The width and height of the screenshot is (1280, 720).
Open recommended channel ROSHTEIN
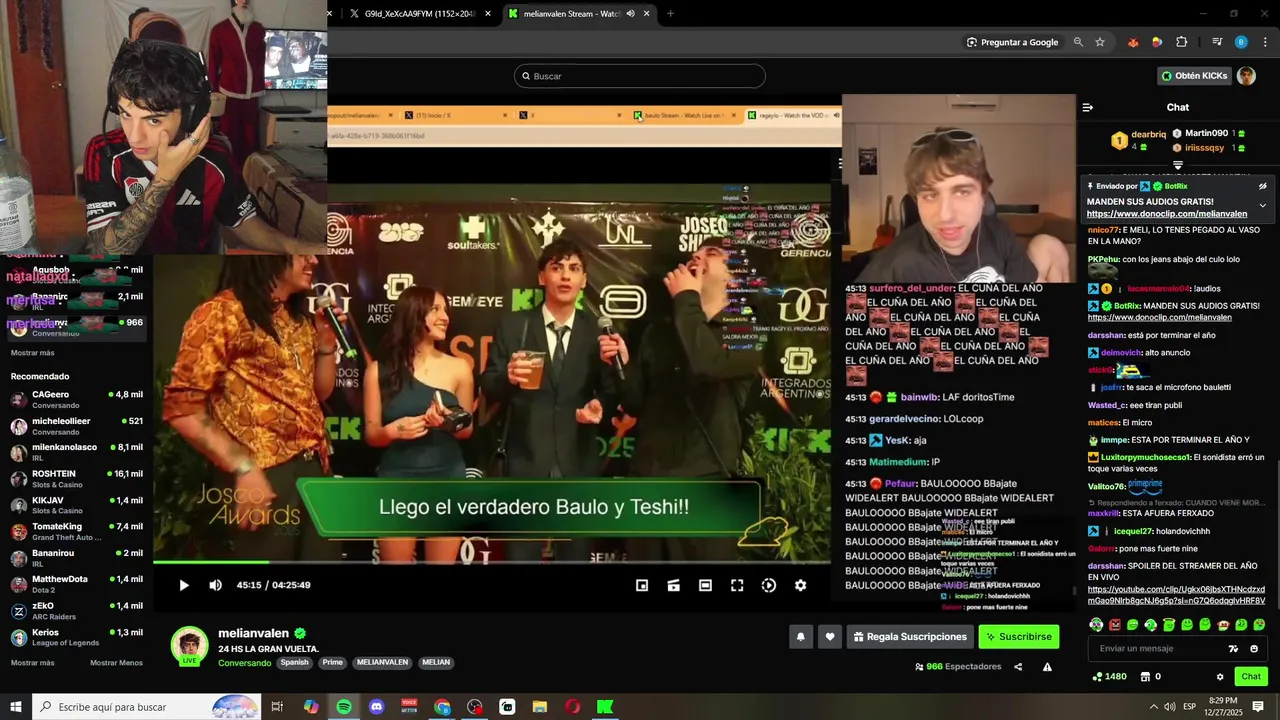[x=76, y=479]
